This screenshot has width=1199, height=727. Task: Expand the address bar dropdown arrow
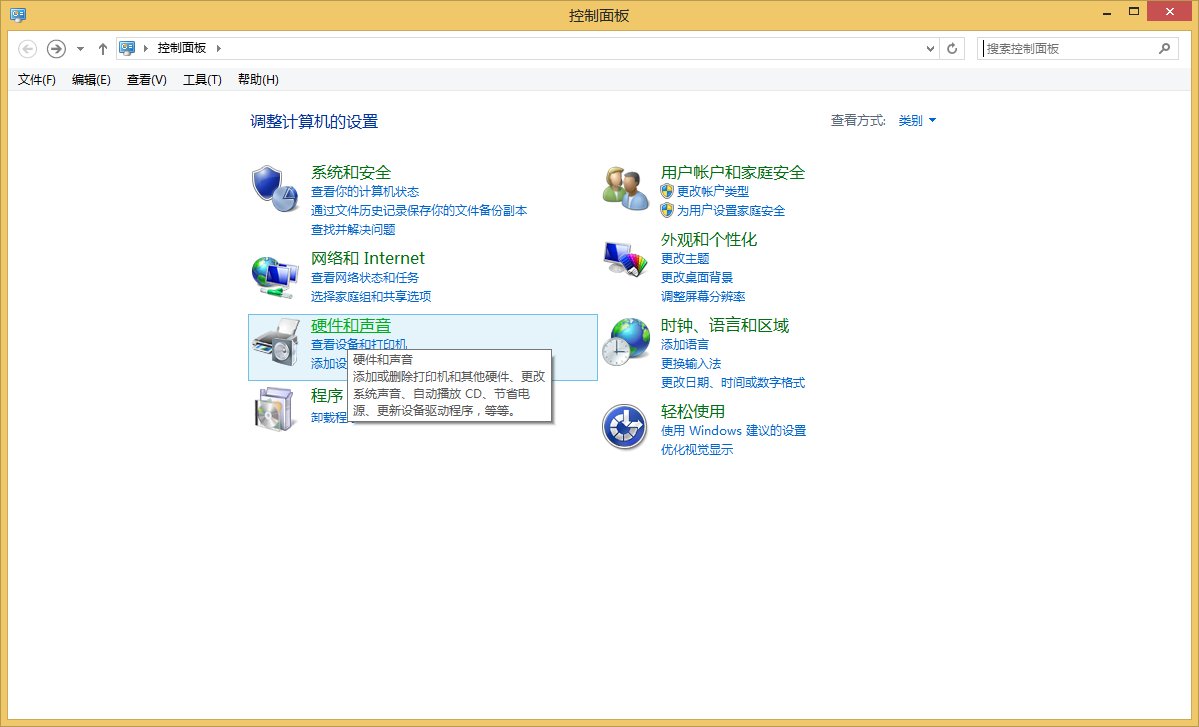click(930, 47)
